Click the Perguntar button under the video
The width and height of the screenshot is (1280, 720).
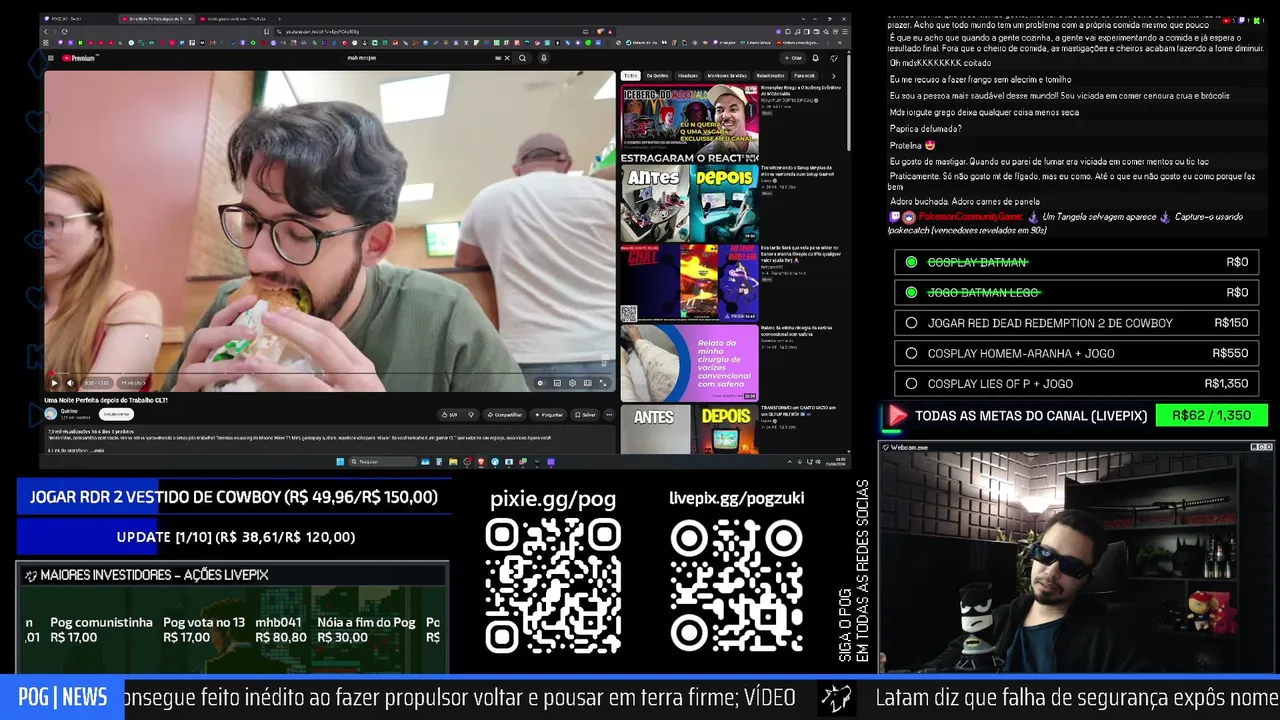[x=549, y=414]
